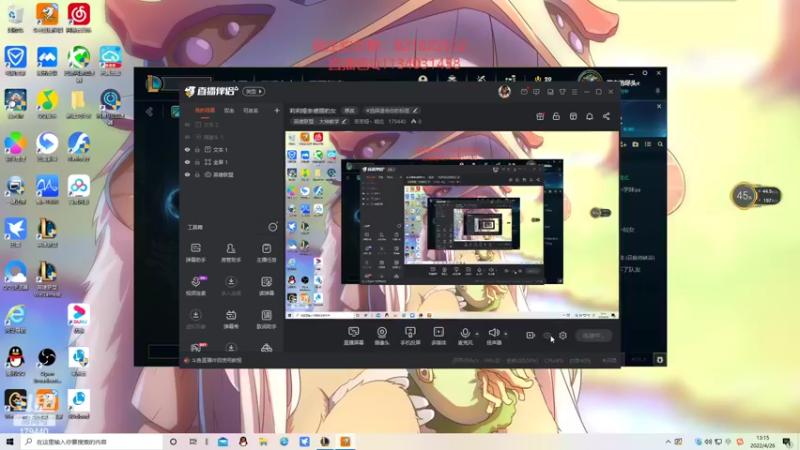Open the 弹幕助手 danmaku assistant tool

[x=195, y=253]
